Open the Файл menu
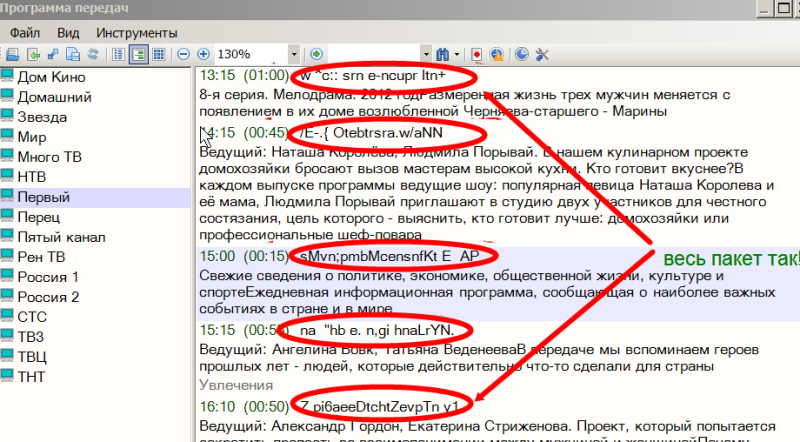 (x=25, y=32)
